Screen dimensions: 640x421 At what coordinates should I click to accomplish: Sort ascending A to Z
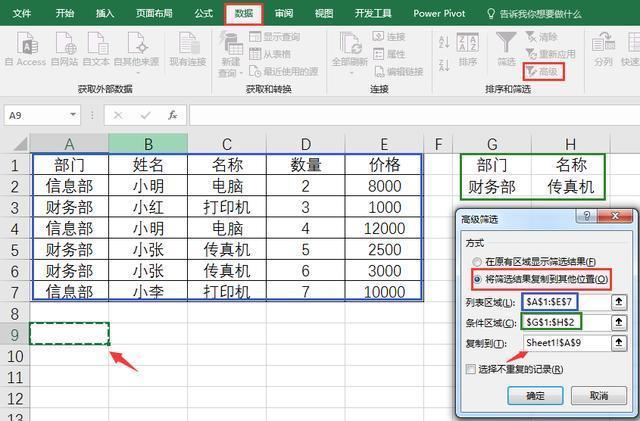click(x=444, y=41)
